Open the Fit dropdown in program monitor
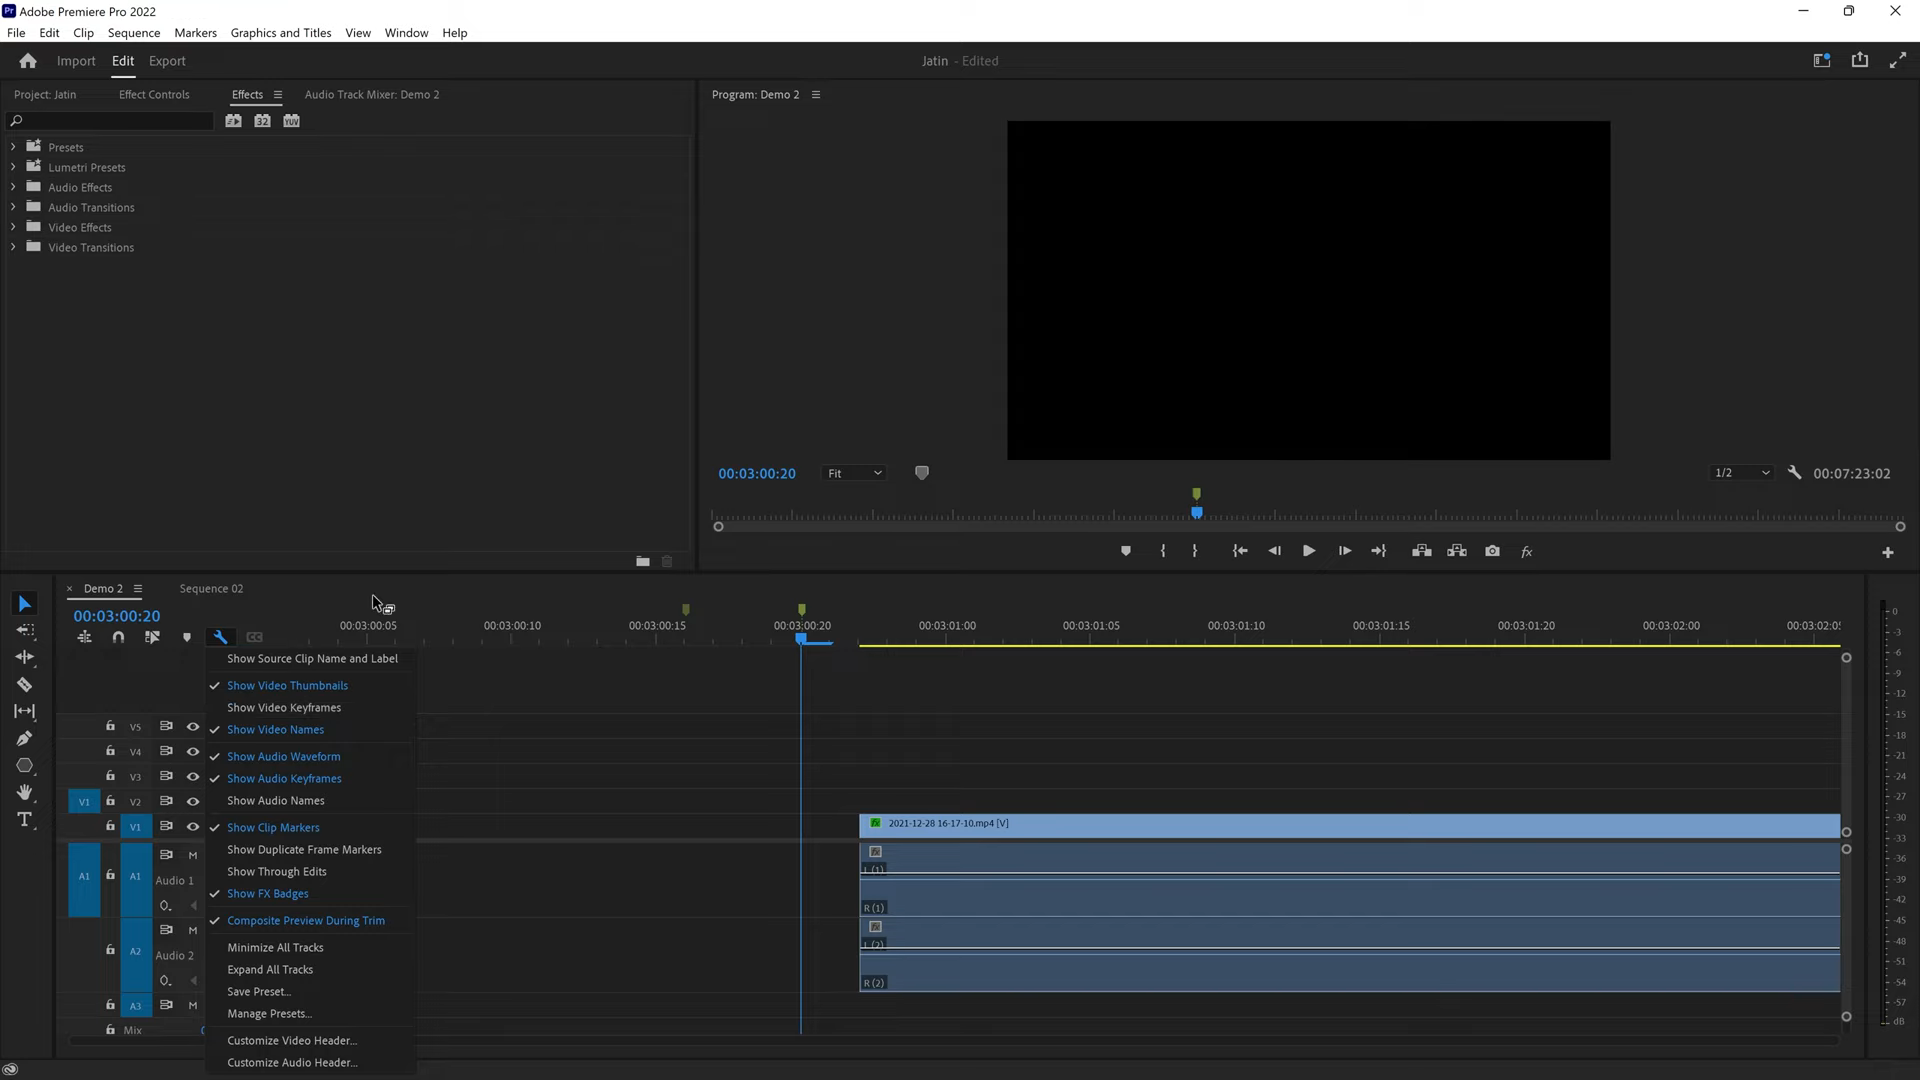The width and height of the screenshot is (1920, 1080). [x=855, y=473]
